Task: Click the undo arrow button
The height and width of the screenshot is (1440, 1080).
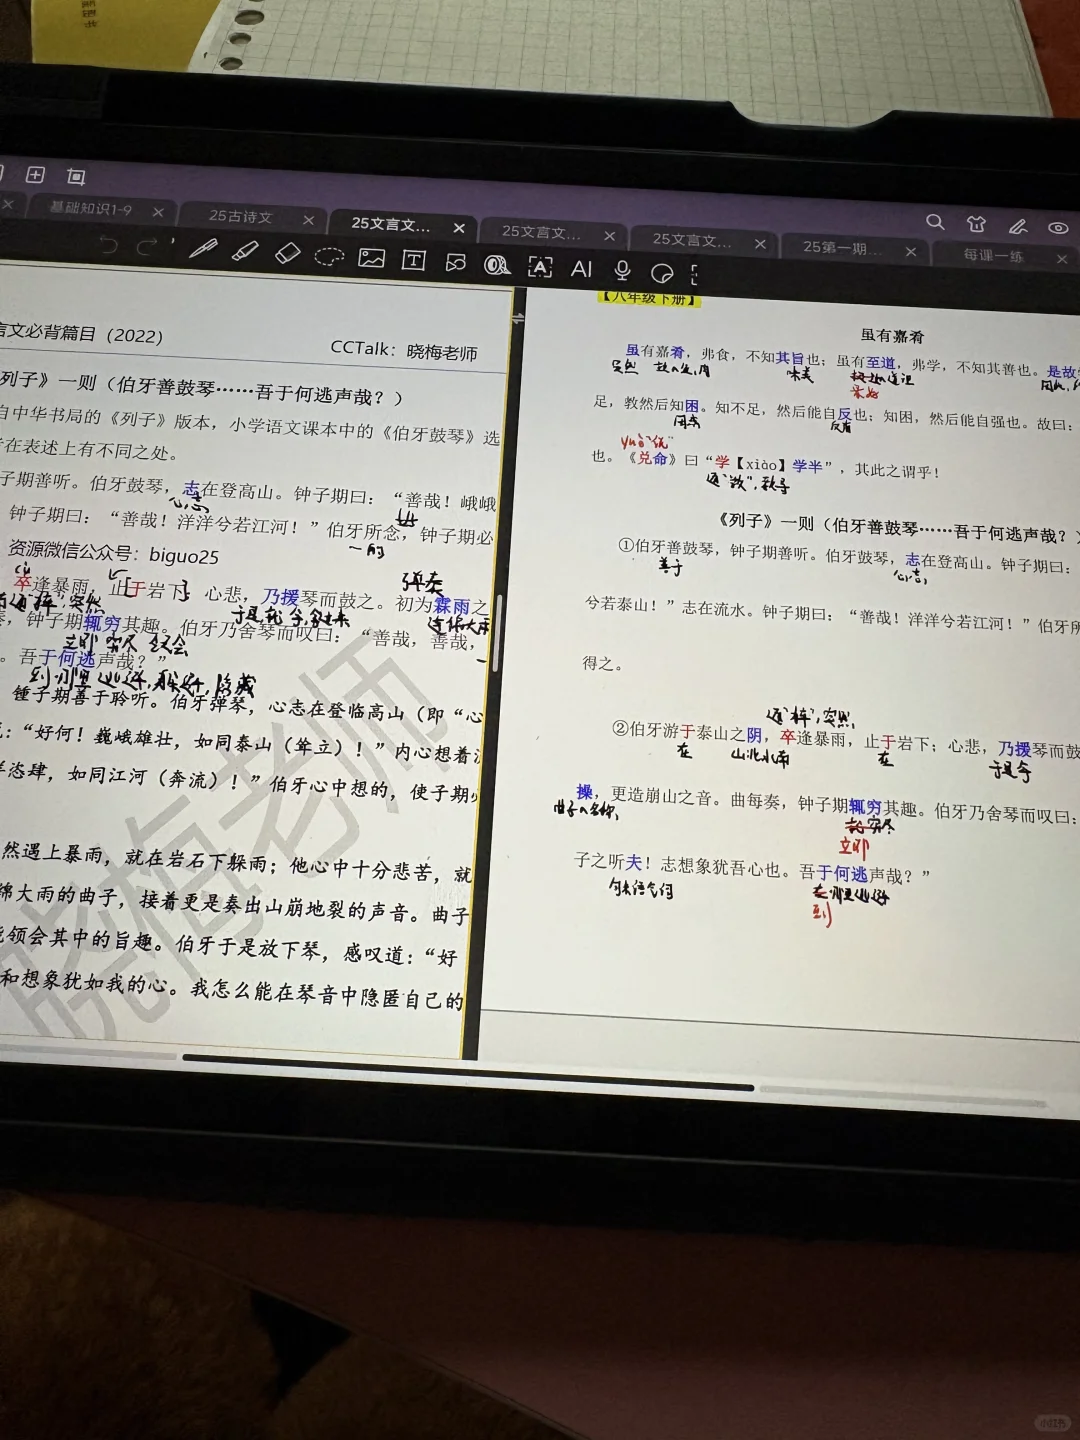Action: point(110,247)
